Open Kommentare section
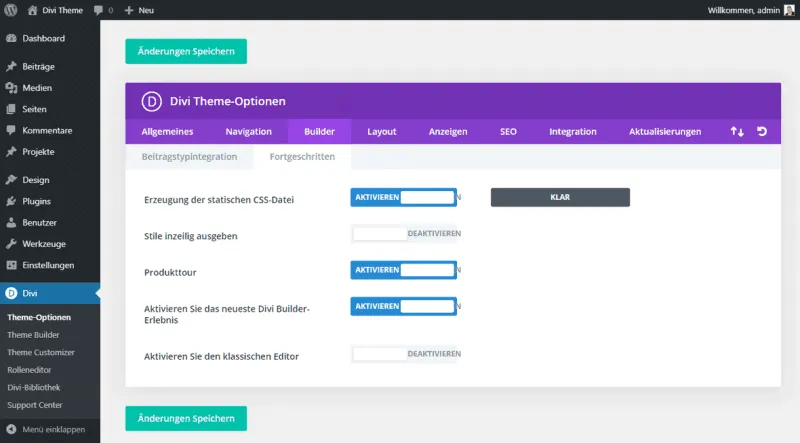This screenshot has width=800, height=443. tap(50, 131)
